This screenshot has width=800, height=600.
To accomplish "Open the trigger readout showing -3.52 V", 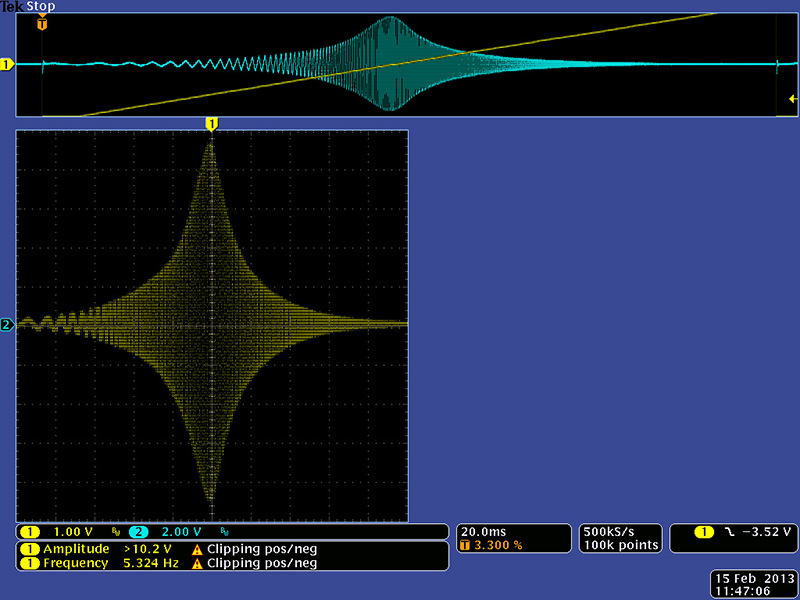I will 733,532.
